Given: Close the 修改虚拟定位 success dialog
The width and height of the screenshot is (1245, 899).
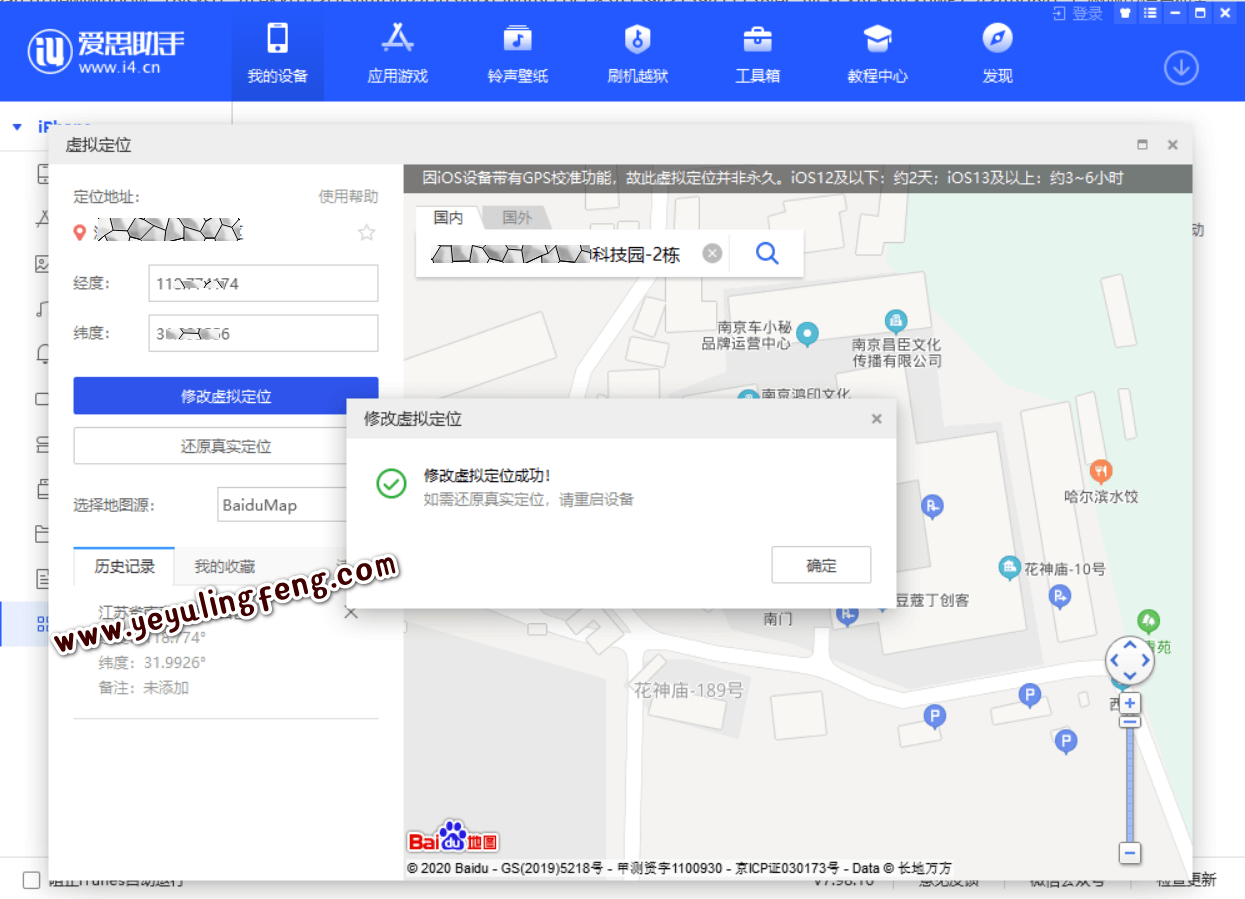Looking at the screenshot, I should tap(877, 419).
